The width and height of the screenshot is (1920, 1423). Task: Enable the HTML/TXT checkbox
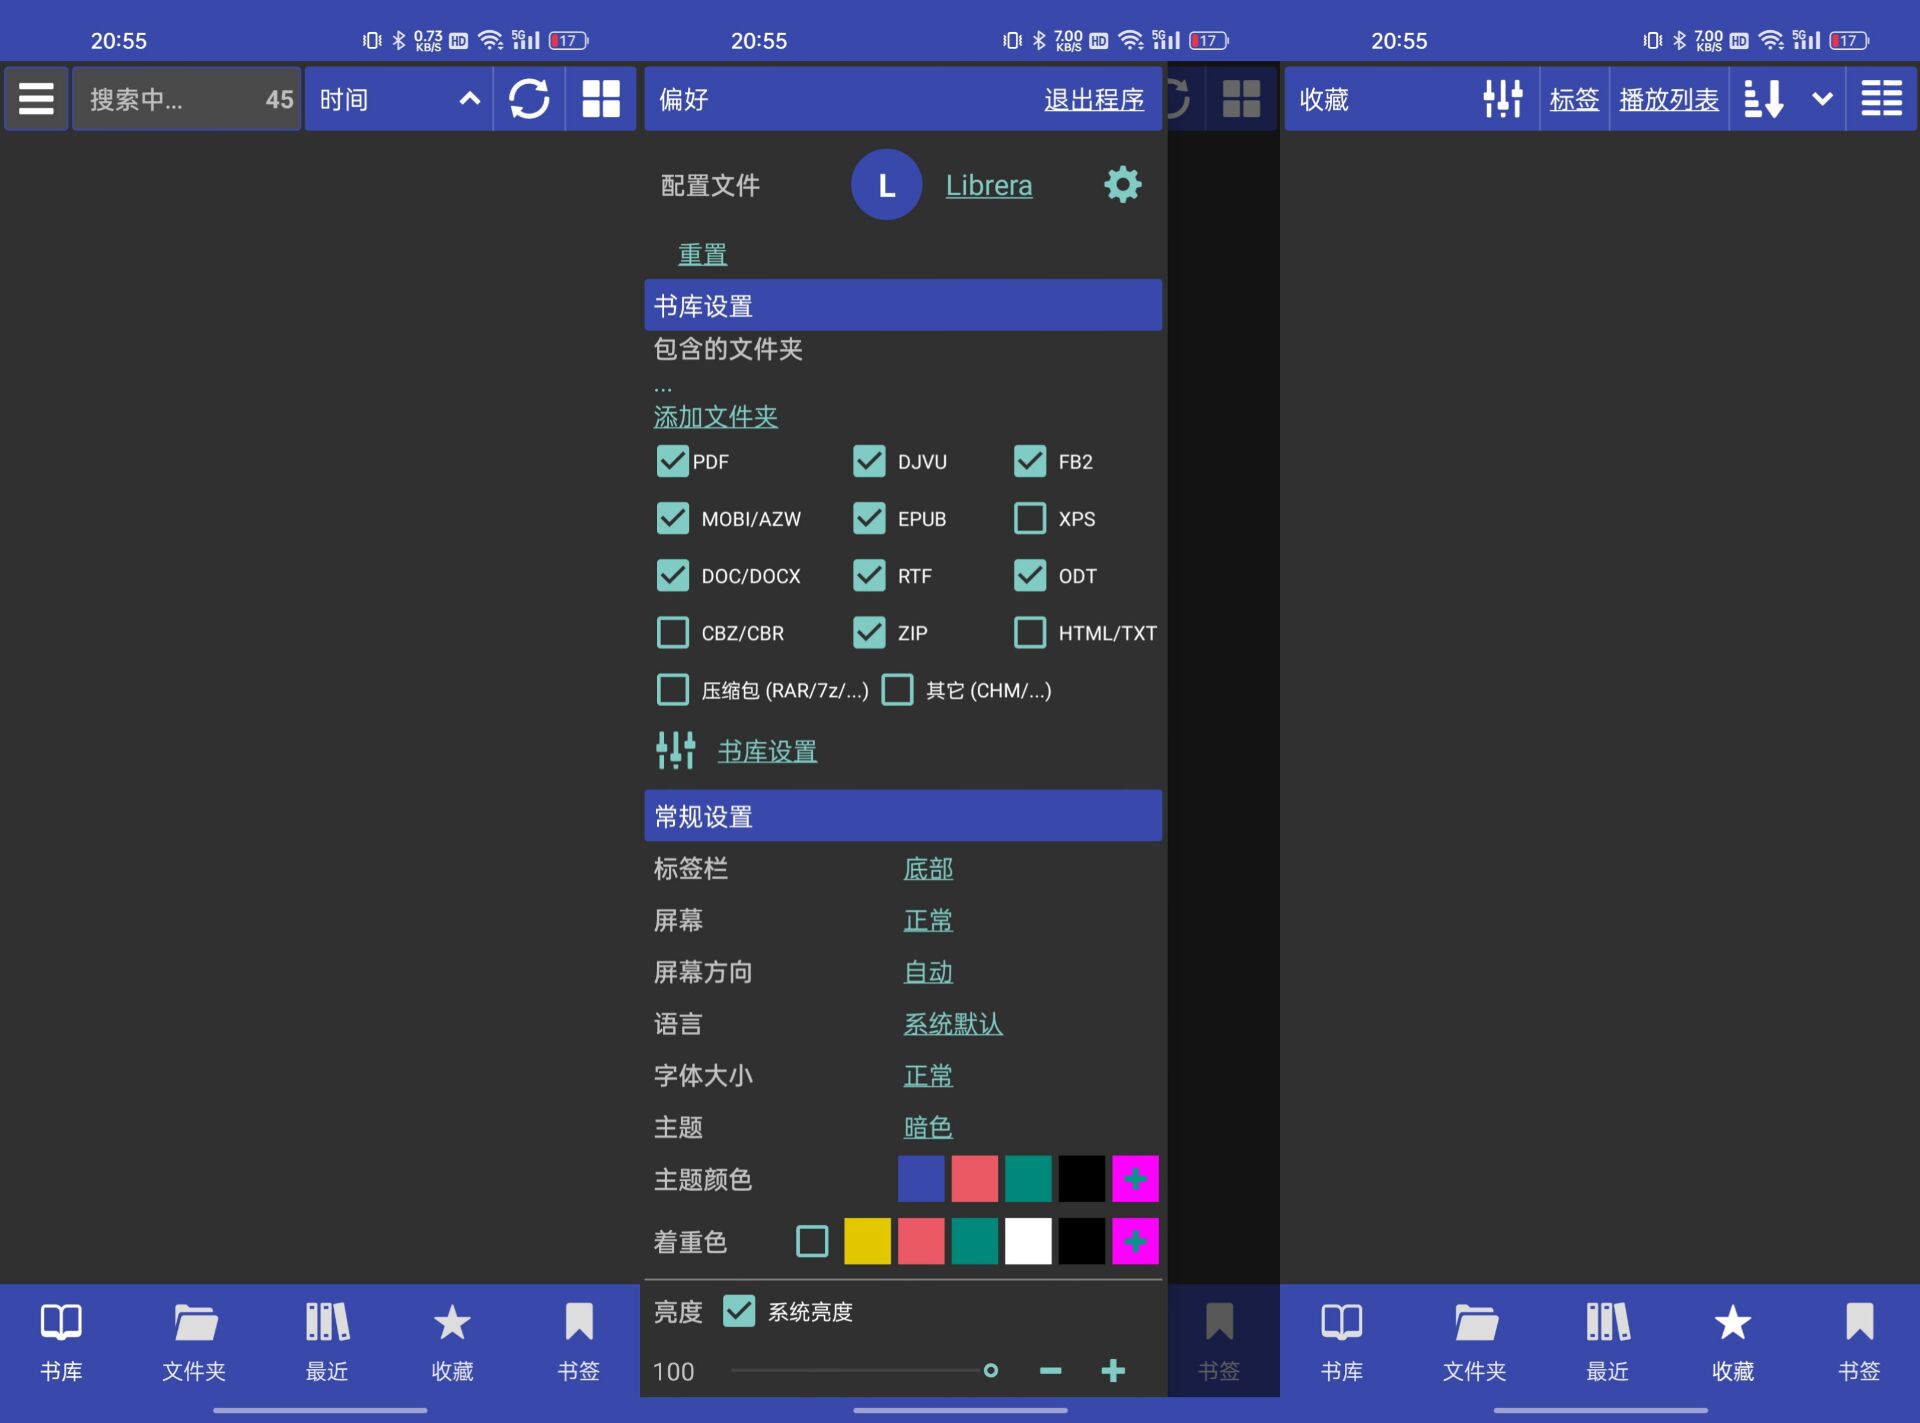coord(1030,632)
